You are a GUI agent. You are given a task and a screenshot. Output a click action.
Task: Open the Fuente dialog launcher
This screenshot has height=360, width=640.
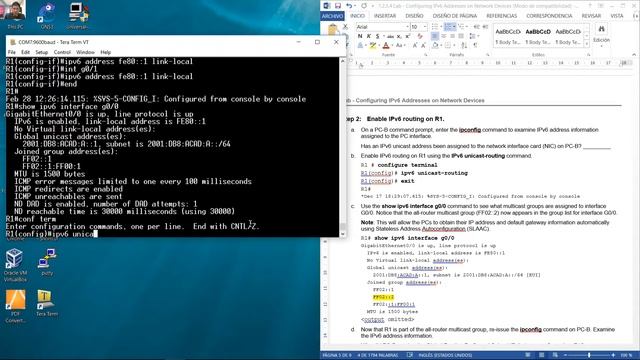(426, 55)
